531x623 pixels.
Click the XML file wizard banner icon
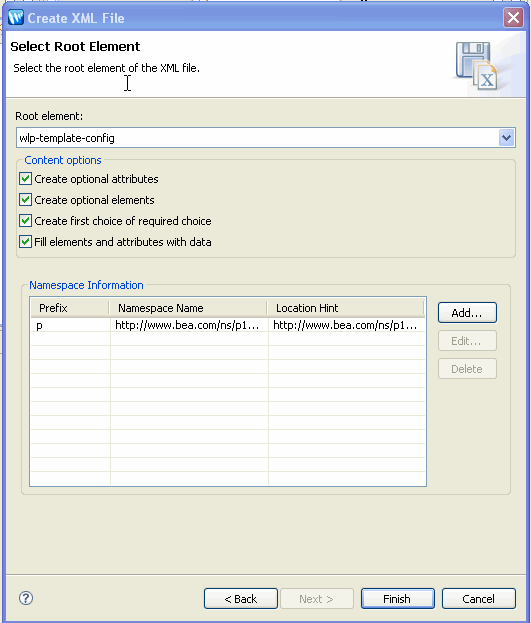tap(476, 66)
